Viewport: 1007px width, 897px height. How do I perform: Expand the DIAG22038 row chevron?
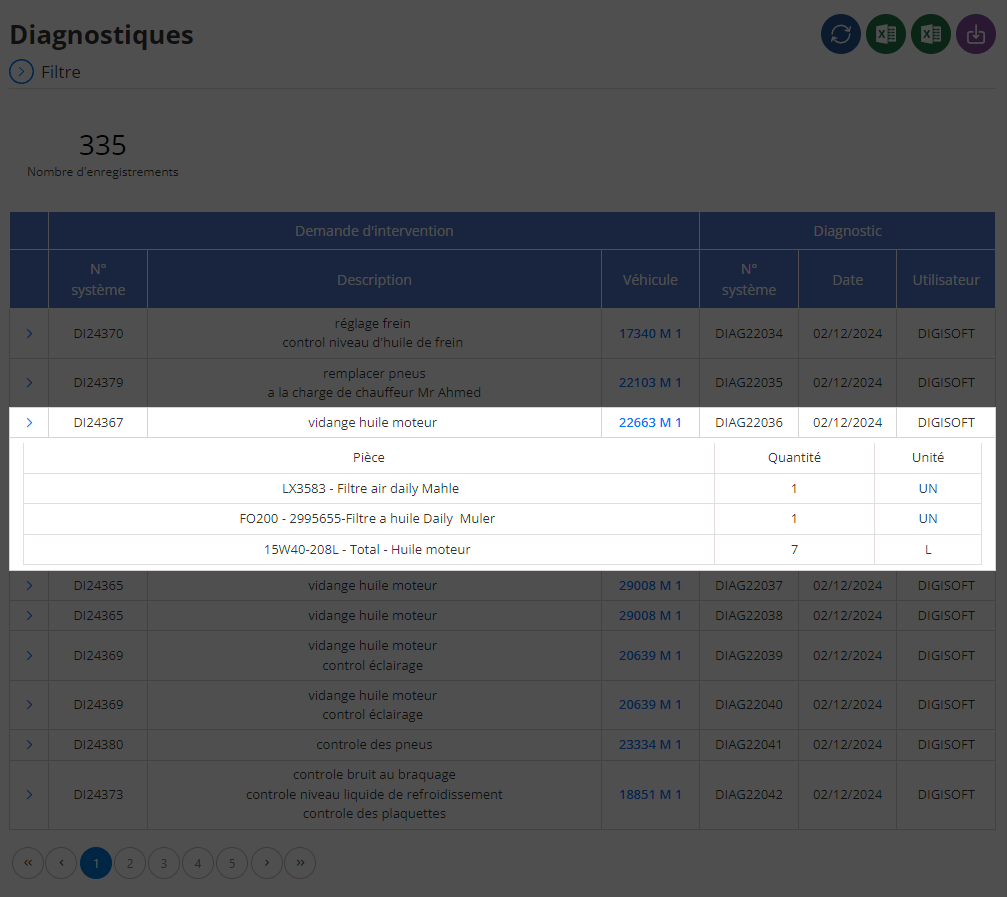click(30, 616)
